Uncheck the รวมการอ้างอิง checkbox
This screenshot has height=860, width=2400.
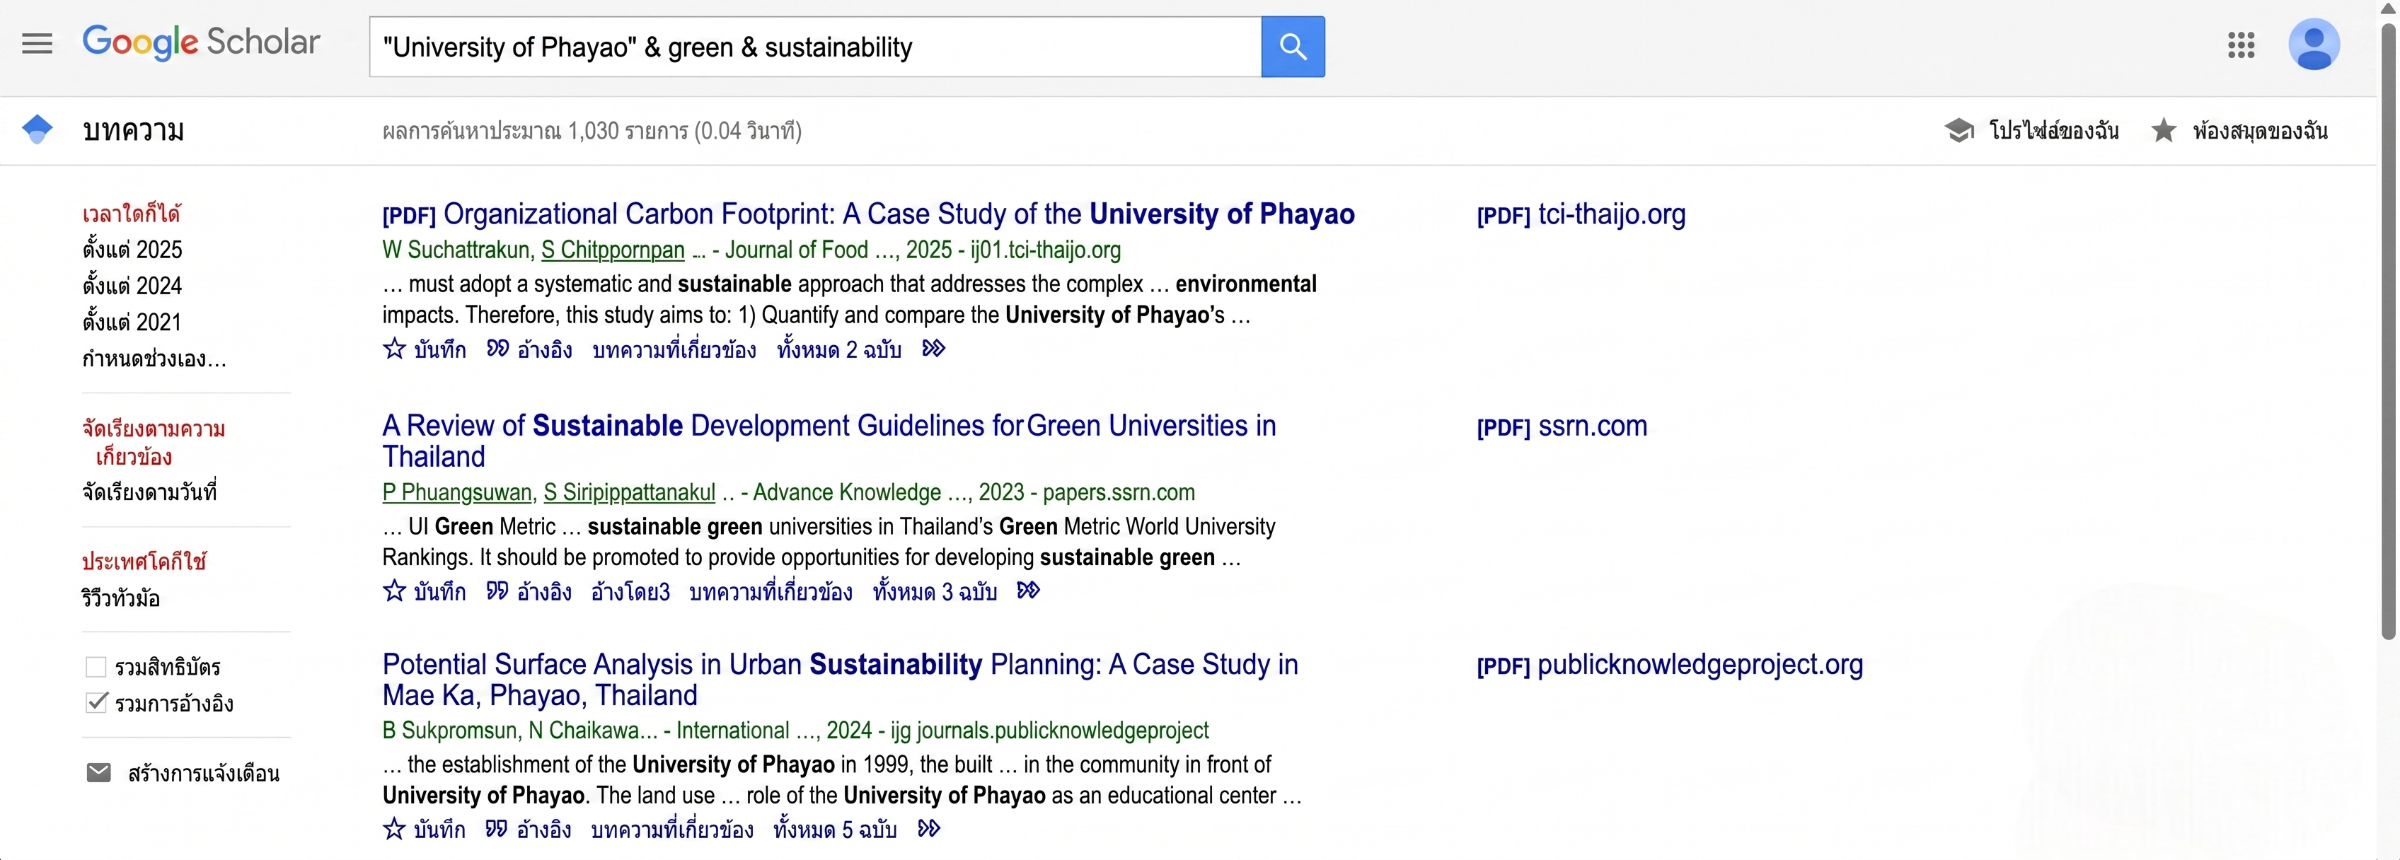tap(96, 703)
